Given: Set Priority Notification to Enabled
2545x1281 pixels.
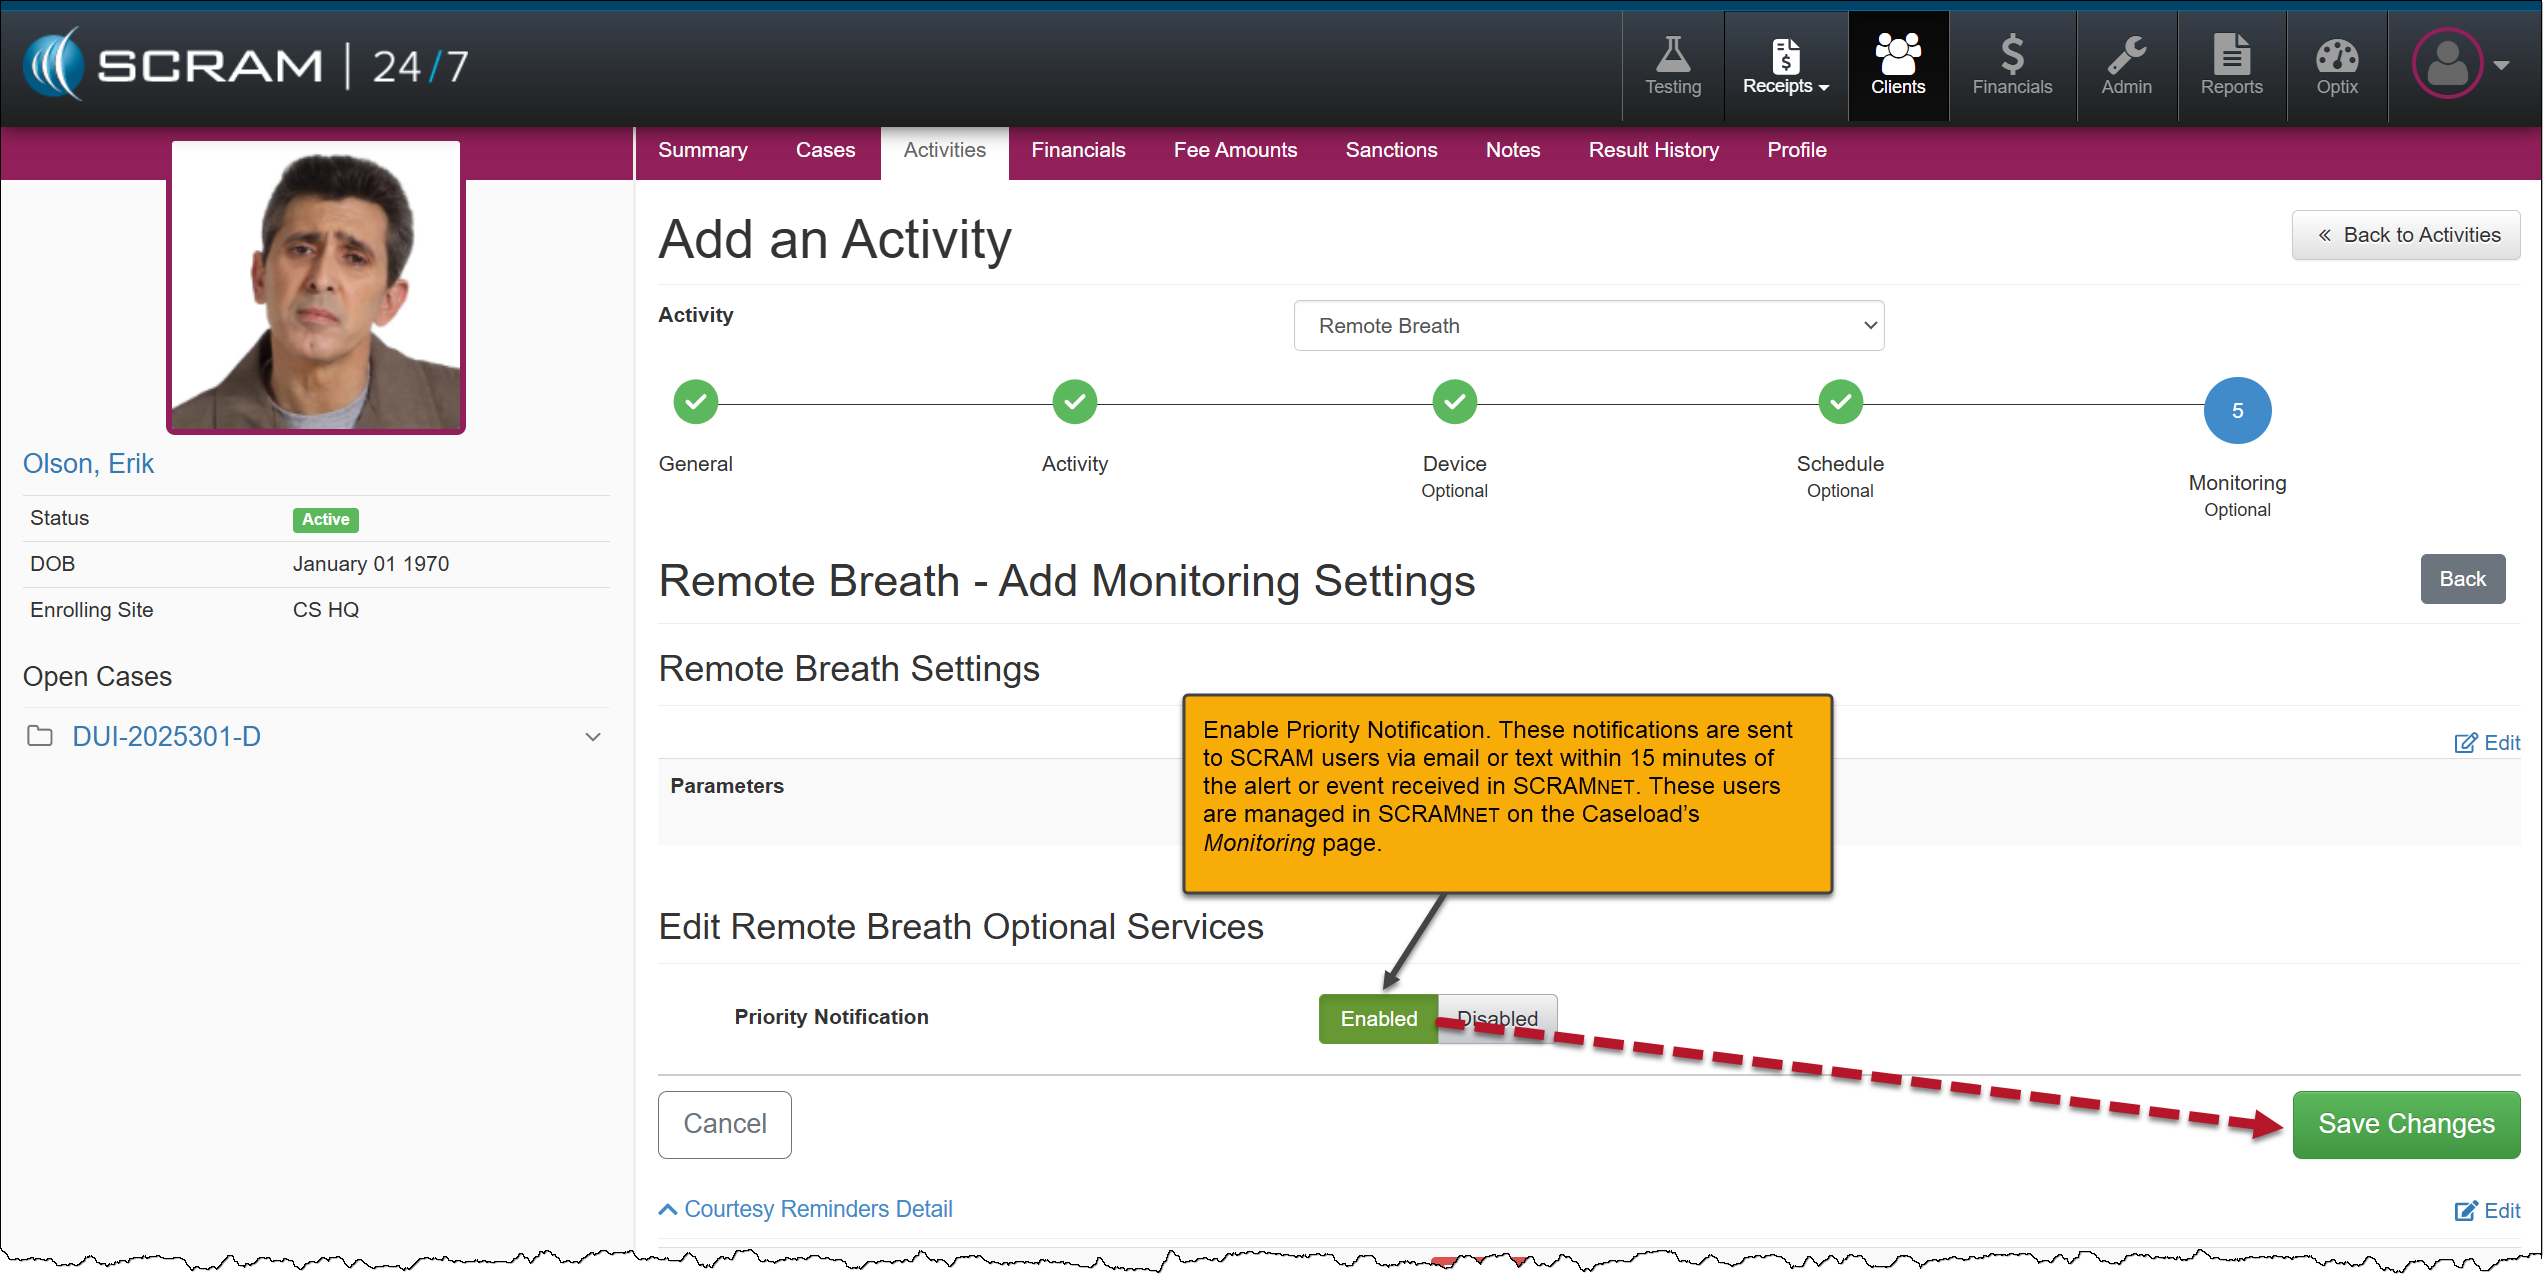Looking at the screenshot, I should tap(1377, 1019).
